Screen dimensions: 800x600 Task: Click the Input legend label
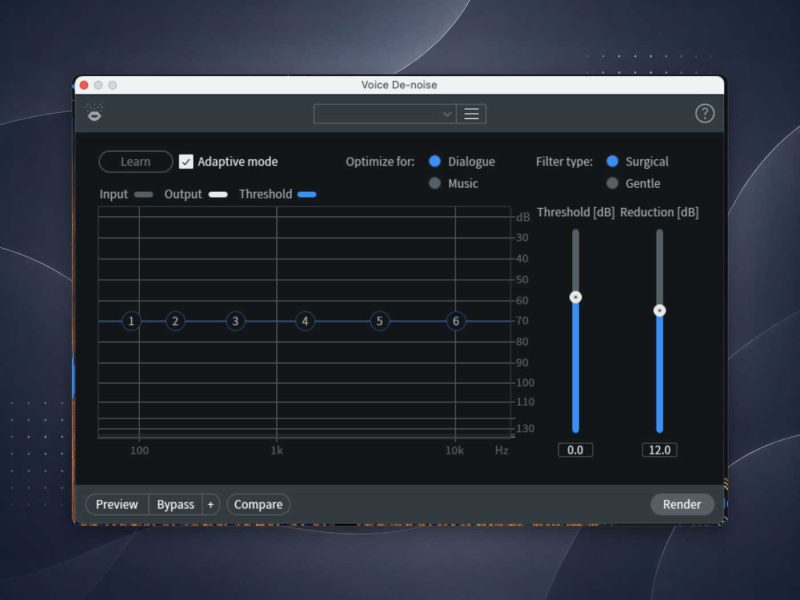(x=113, y=194)
